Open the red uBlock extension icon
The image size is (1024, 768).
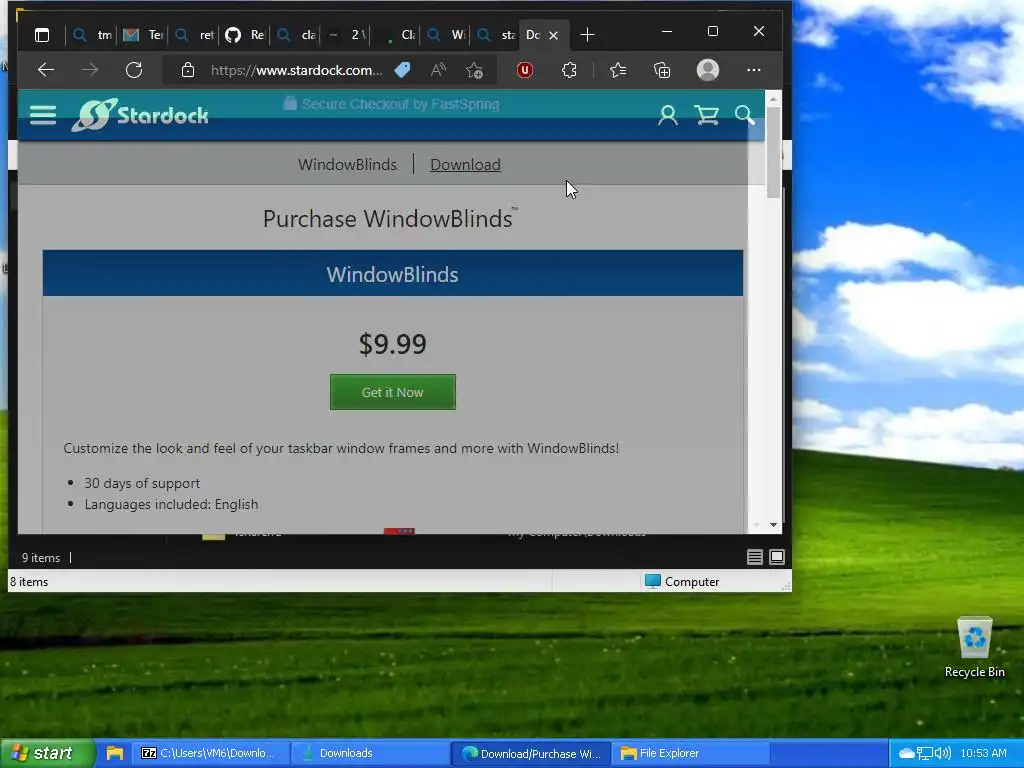pos(524,70)
